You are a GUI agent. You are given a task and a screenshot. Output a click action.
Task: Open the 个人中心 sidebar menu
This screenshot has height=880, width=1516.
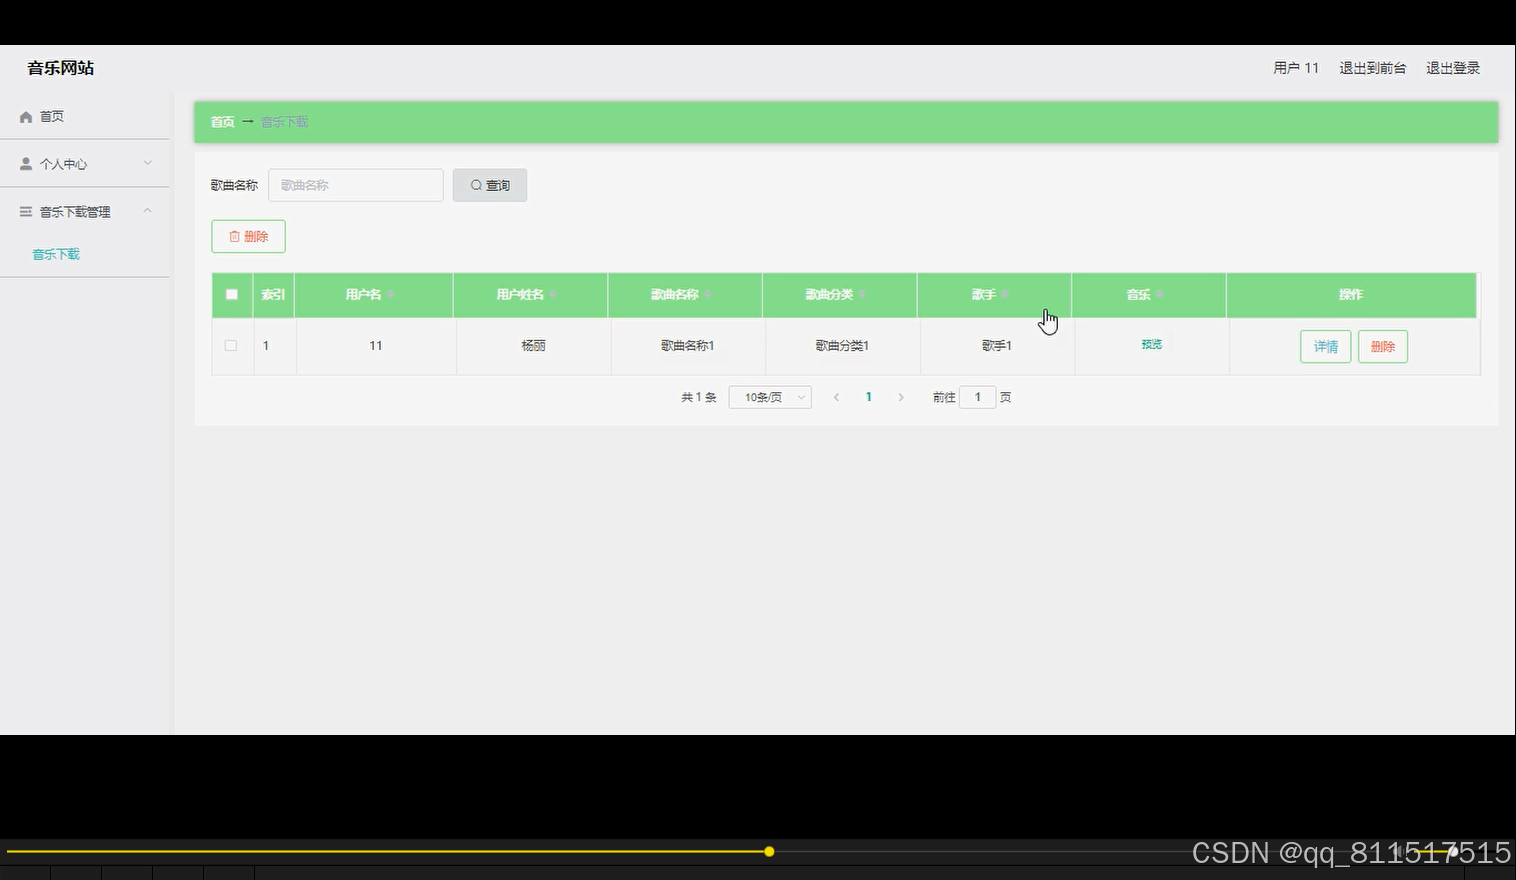click(85, 164)
